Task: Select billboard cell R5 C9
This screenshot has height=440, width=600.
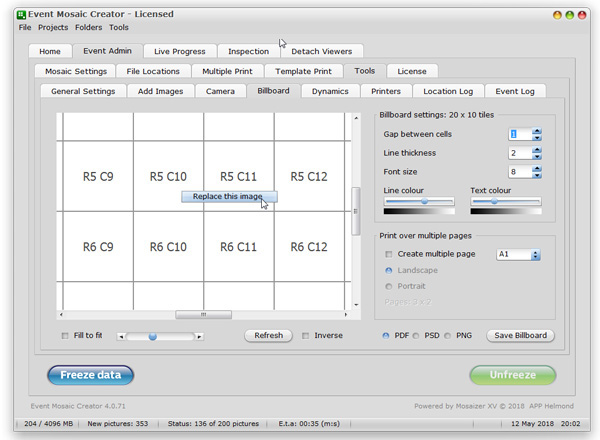Action: (98, 176)
